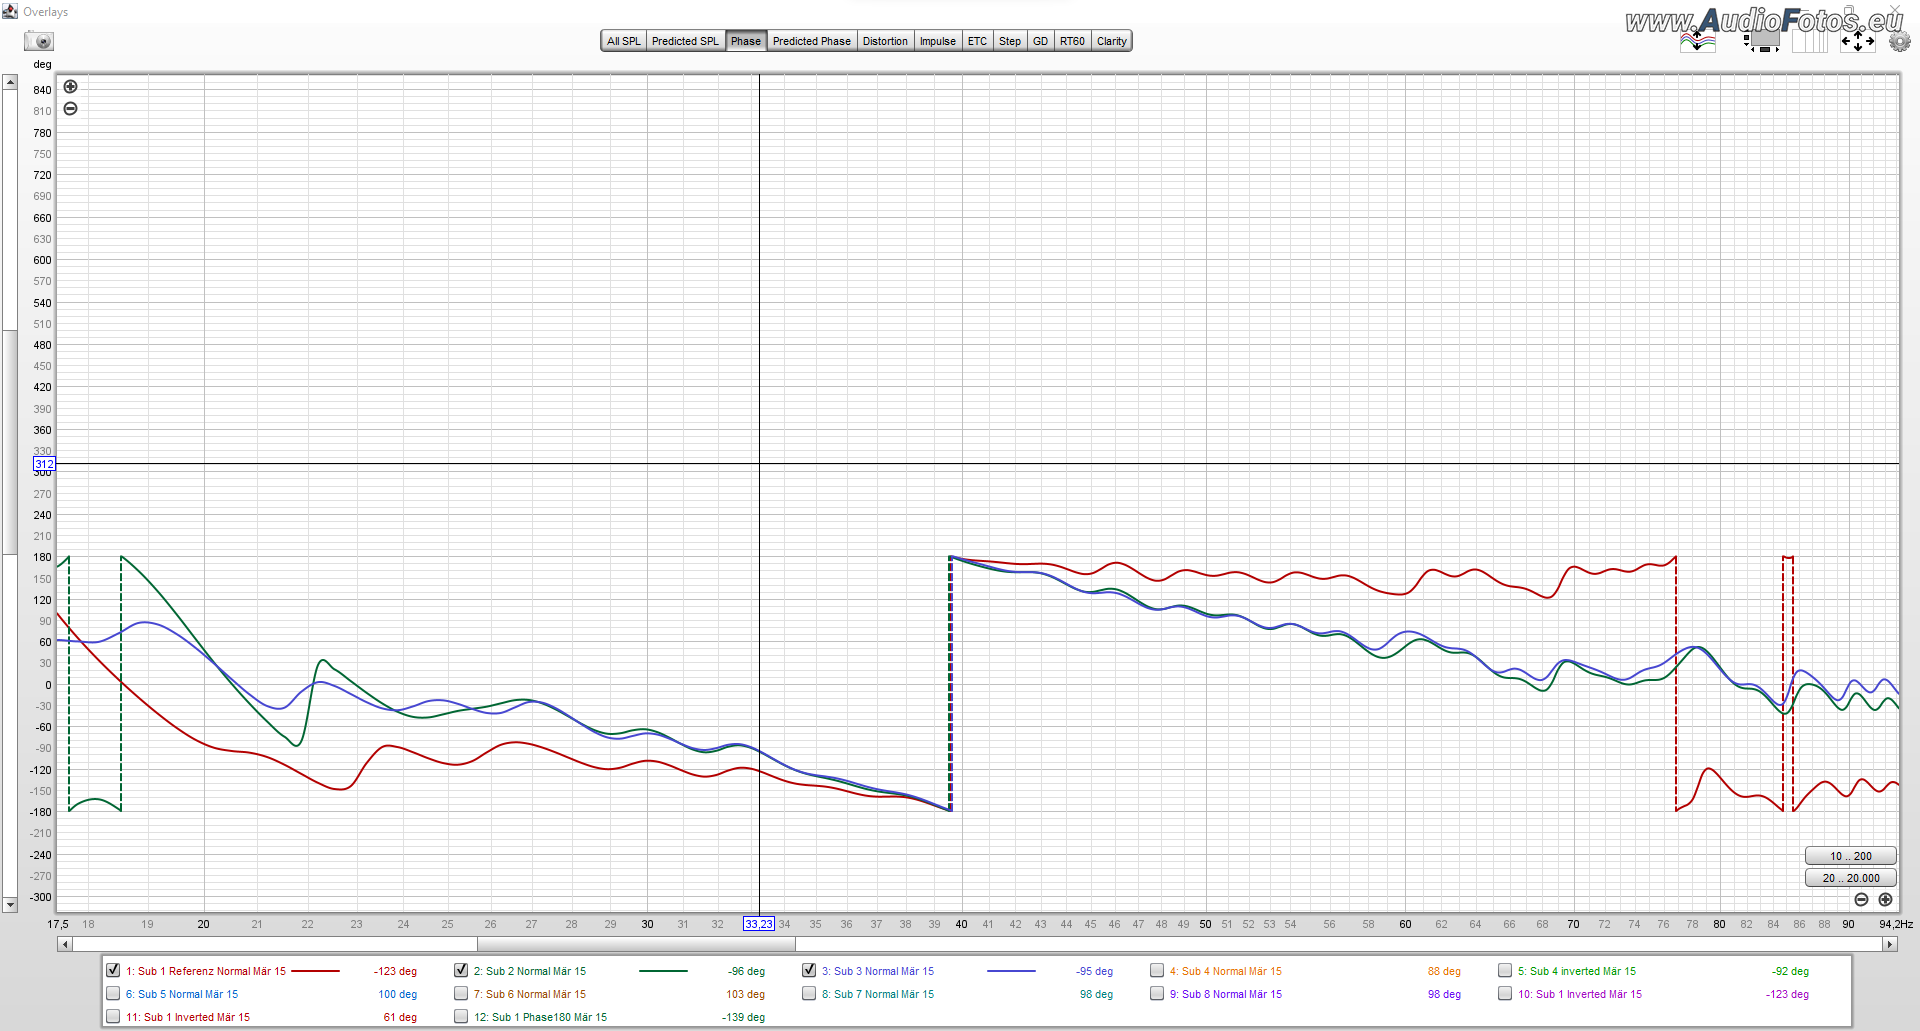Open the Distortion tab
This screenshot has width=1920, height=1031.
point(885,41)
